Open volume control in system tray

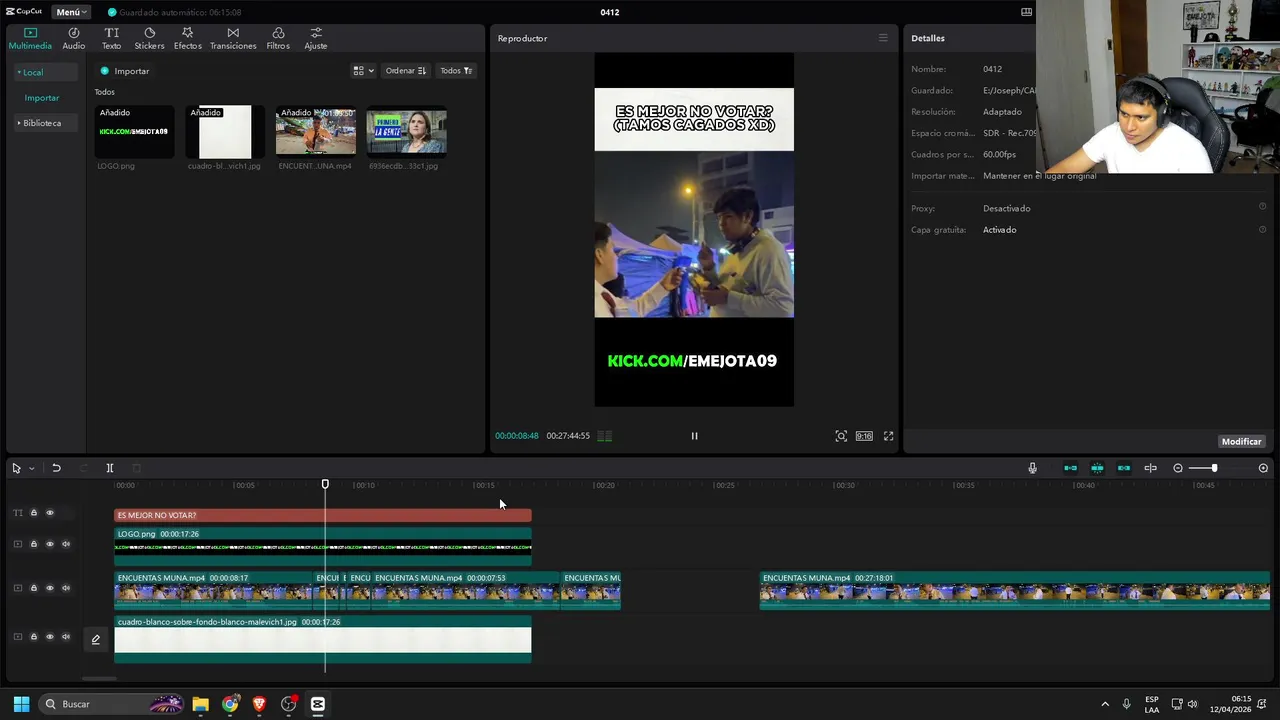(x=1192, y=704)
